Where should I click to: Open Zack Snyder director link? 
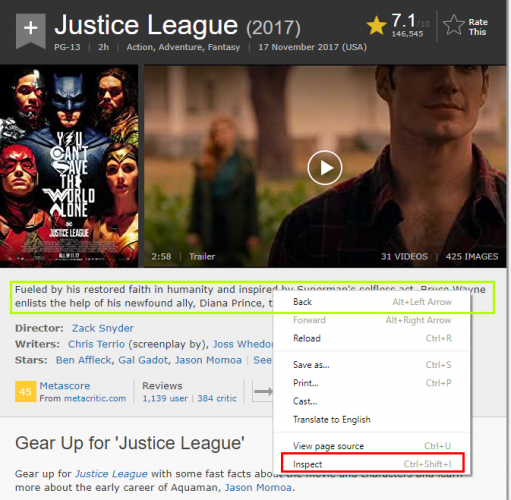(x=103, y=328)
